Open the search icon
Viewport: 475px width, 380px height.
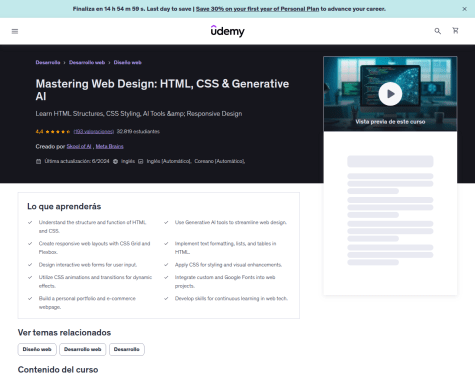pyautogui.click(x=438, y=31)
